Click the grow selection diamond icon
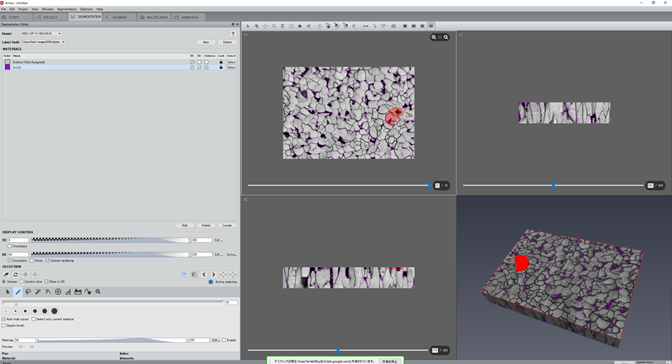 coord(223,274)
